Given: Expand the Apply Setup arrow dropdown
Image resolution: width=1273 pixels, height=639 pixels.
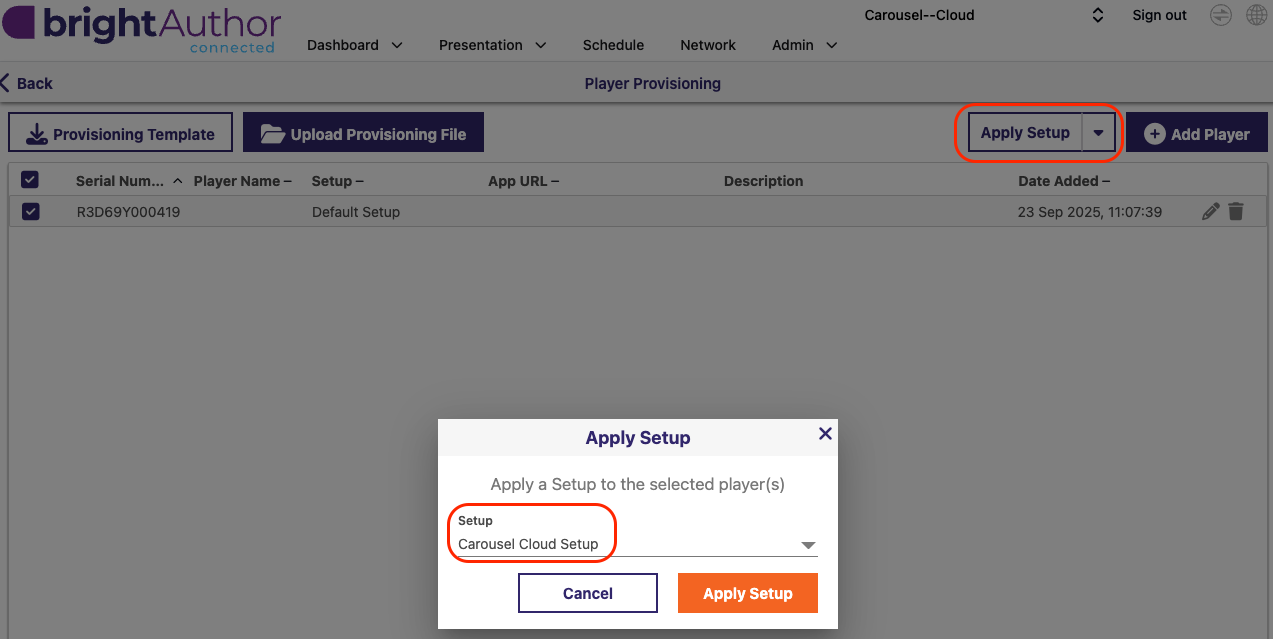Looking at the screenshot, I should pyautogui.click(x=1098, y=133).
